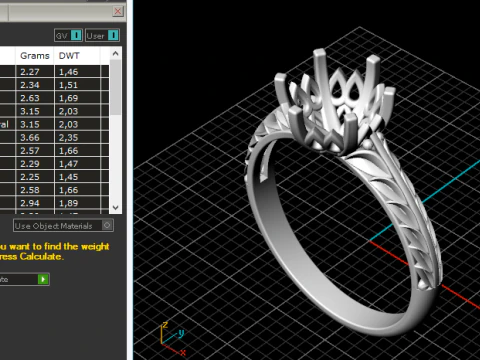Screen dimensions: 480x360
Task: Select the 1,51 DWT cell
Action: click(x=77, y=85)
